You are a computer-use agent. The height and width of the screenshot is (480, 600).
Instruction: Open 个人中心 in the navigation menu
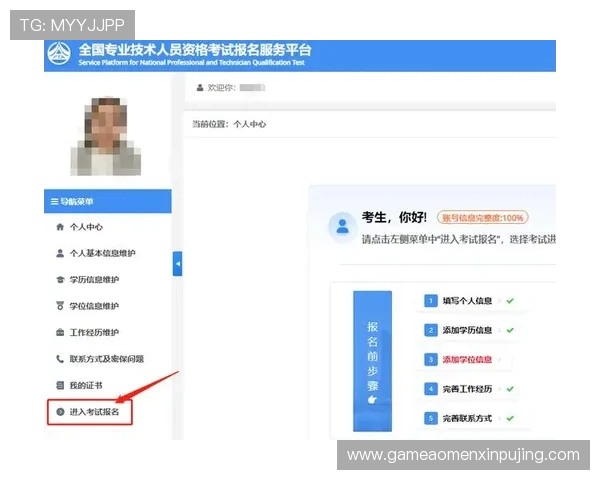click(x=86, y=227)
